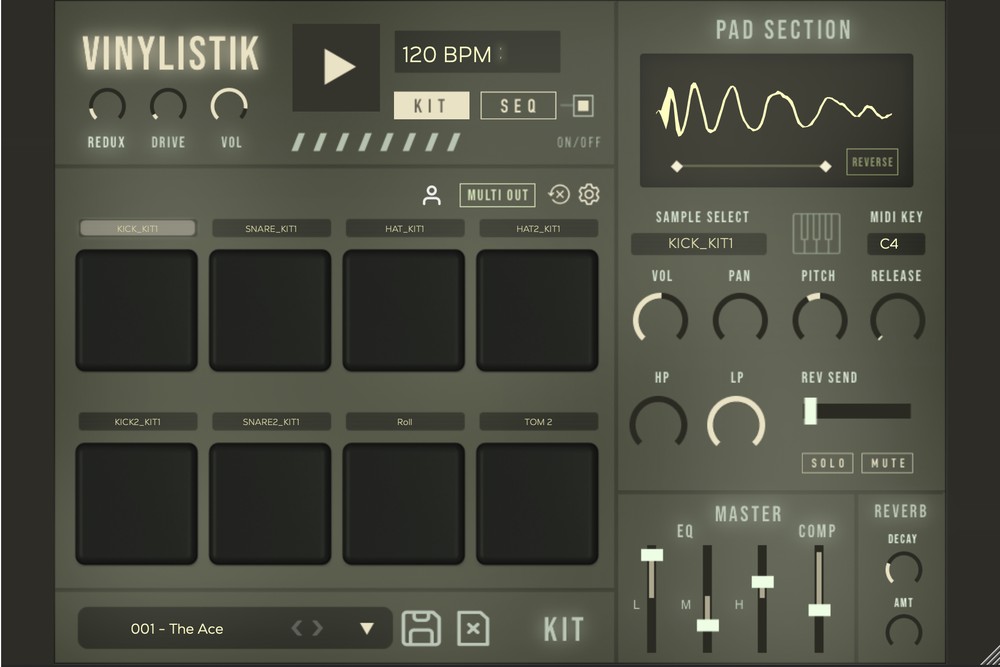
Task: Solo the selected pad
Action: coord(826,463)
